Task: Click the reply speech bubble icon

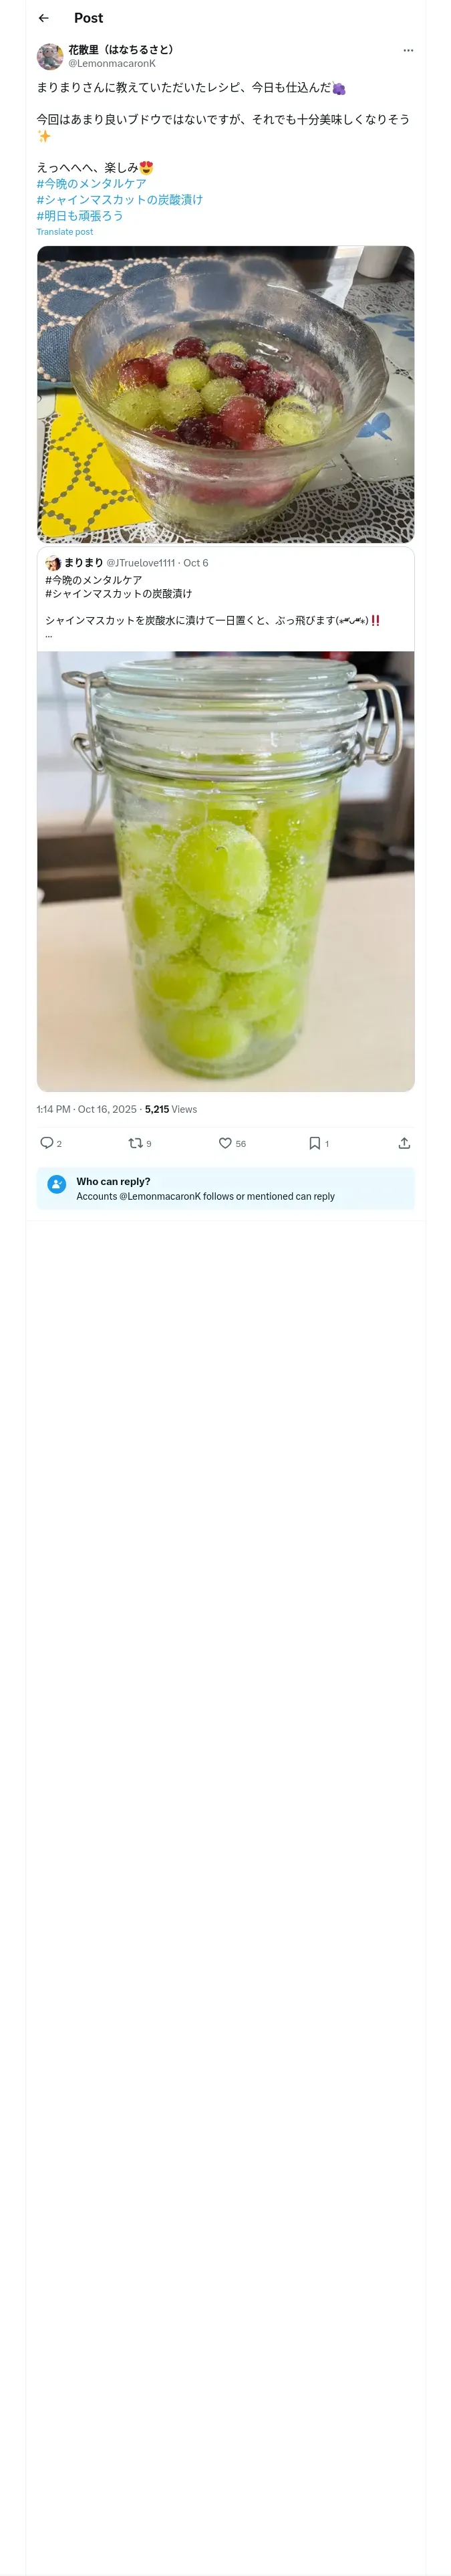Action: tap(46, 1143)
